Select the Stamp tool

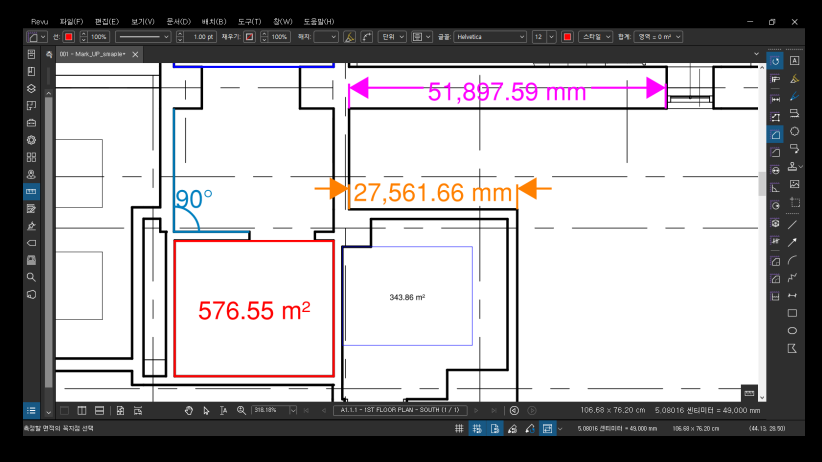point(793,167)
